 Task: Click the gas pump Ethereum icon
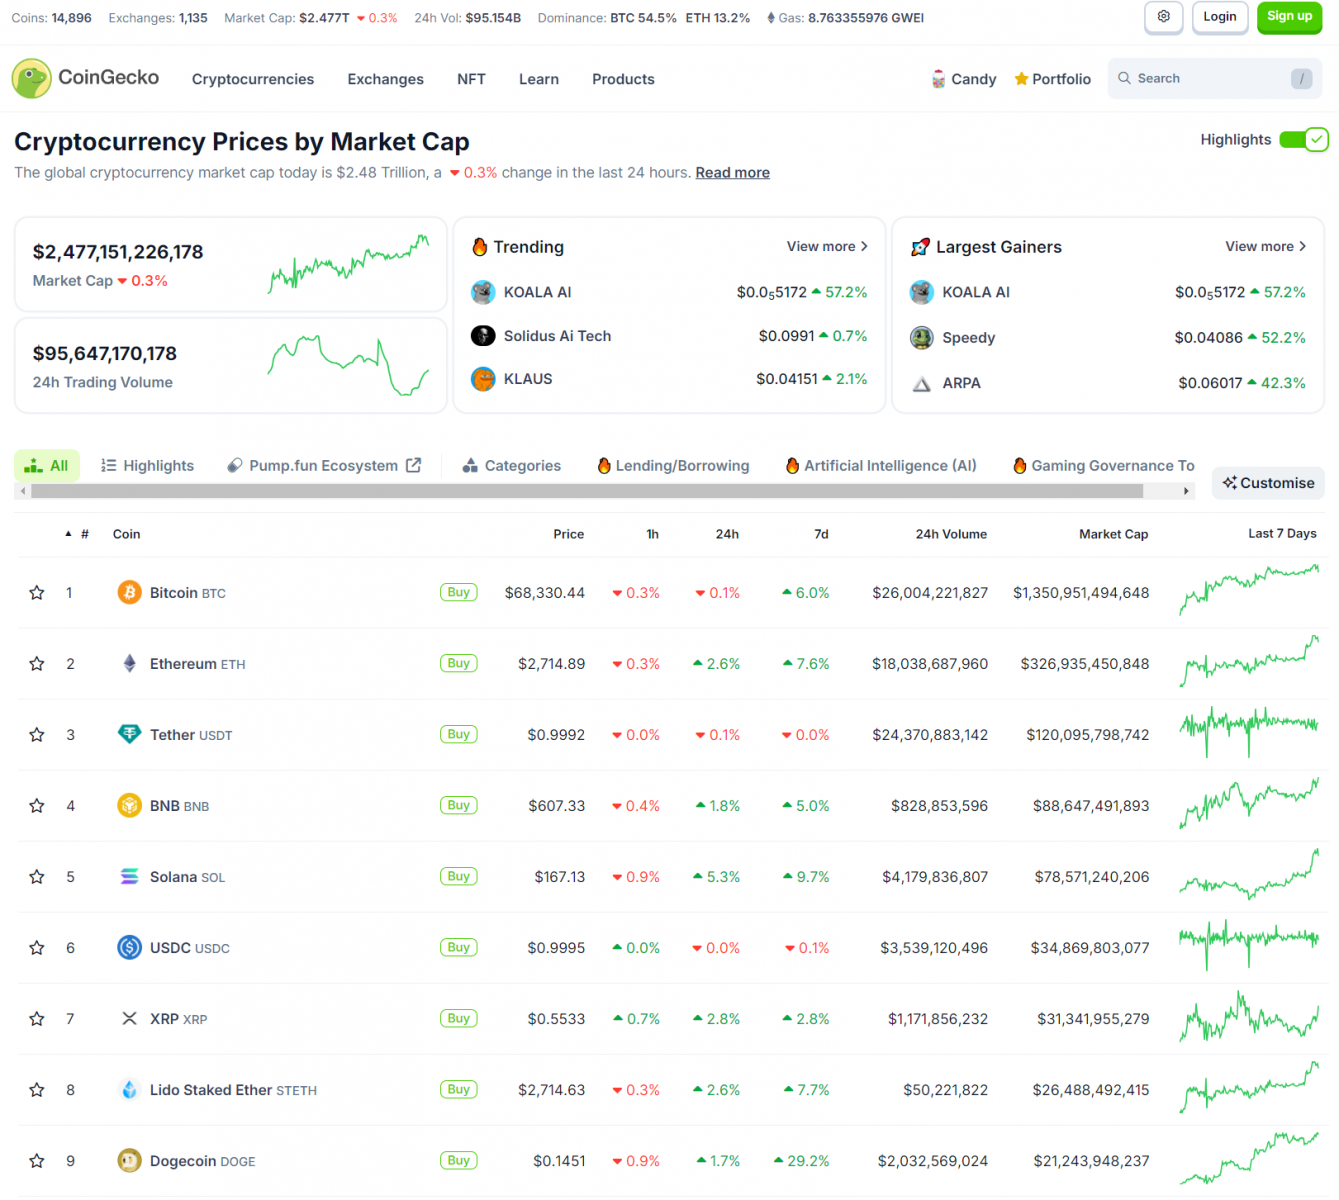[x=771, y=18]
